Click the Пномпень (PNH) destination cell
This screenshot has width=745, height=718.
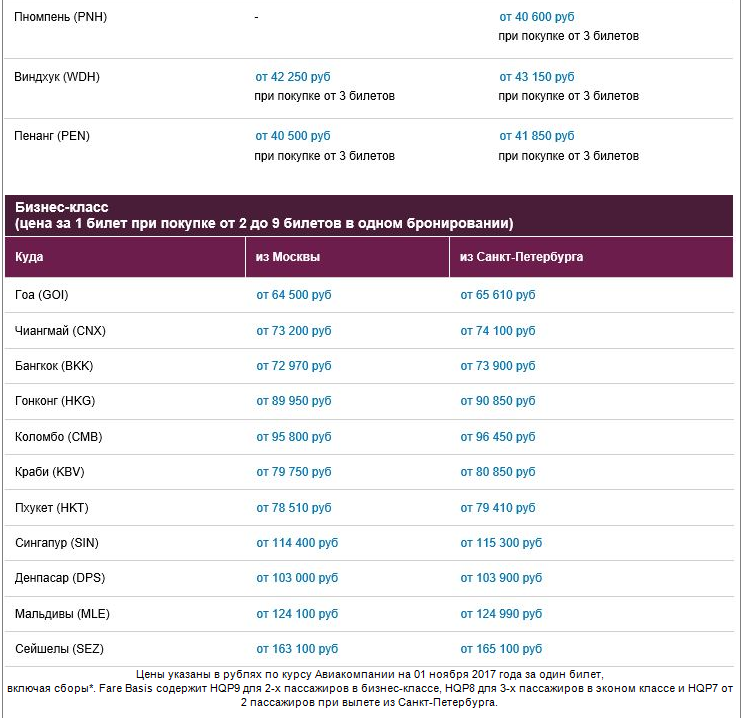[x=60, y=17]
